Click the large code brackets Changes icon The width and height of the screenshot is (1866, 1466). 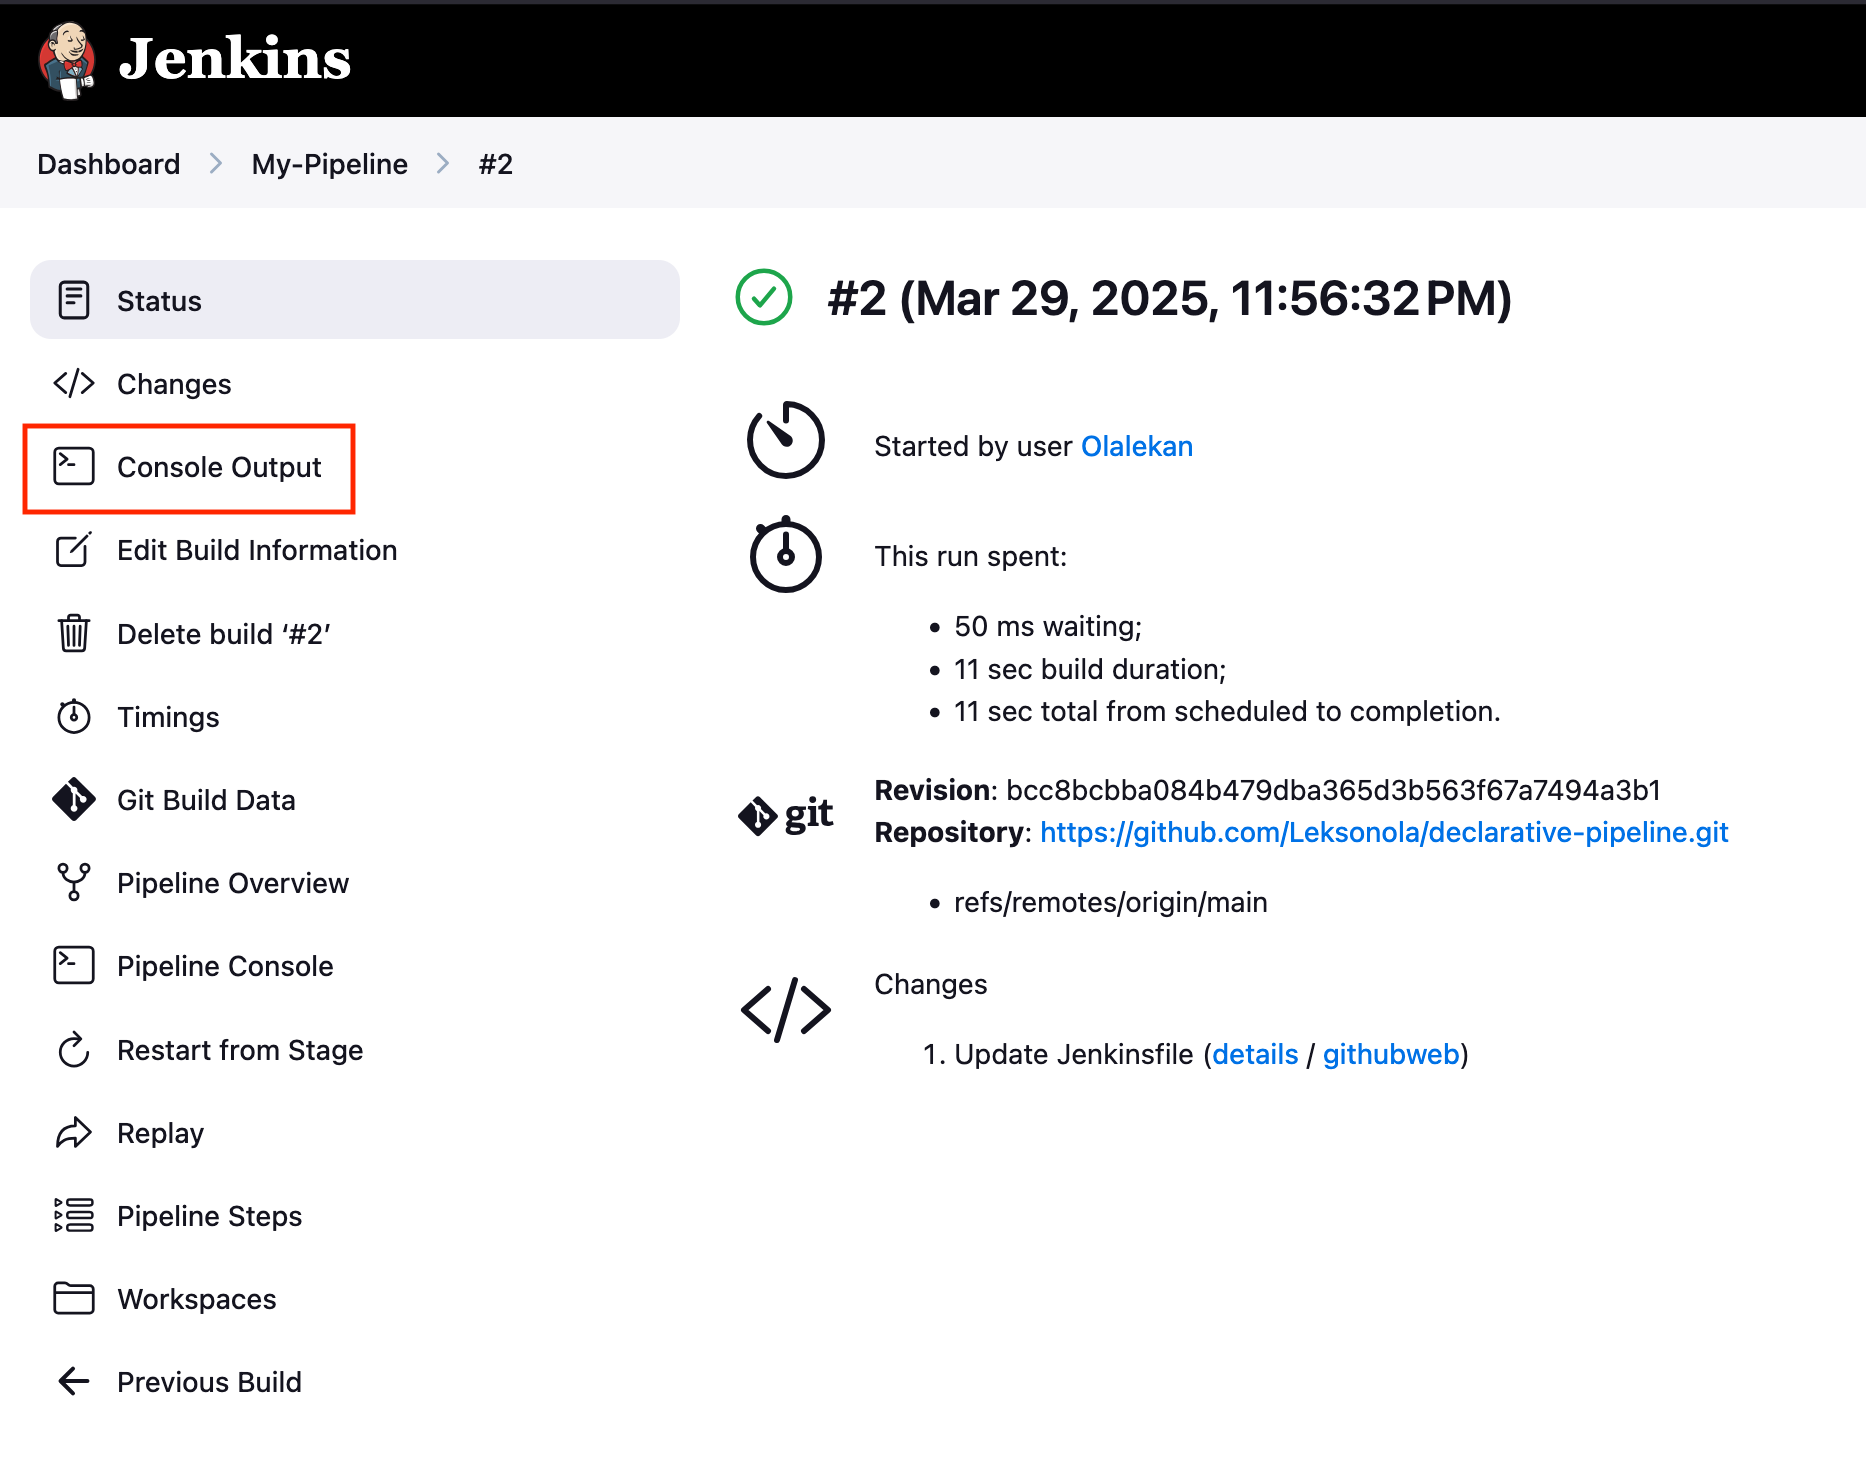pyautogui.click(x=786, y=1010)
